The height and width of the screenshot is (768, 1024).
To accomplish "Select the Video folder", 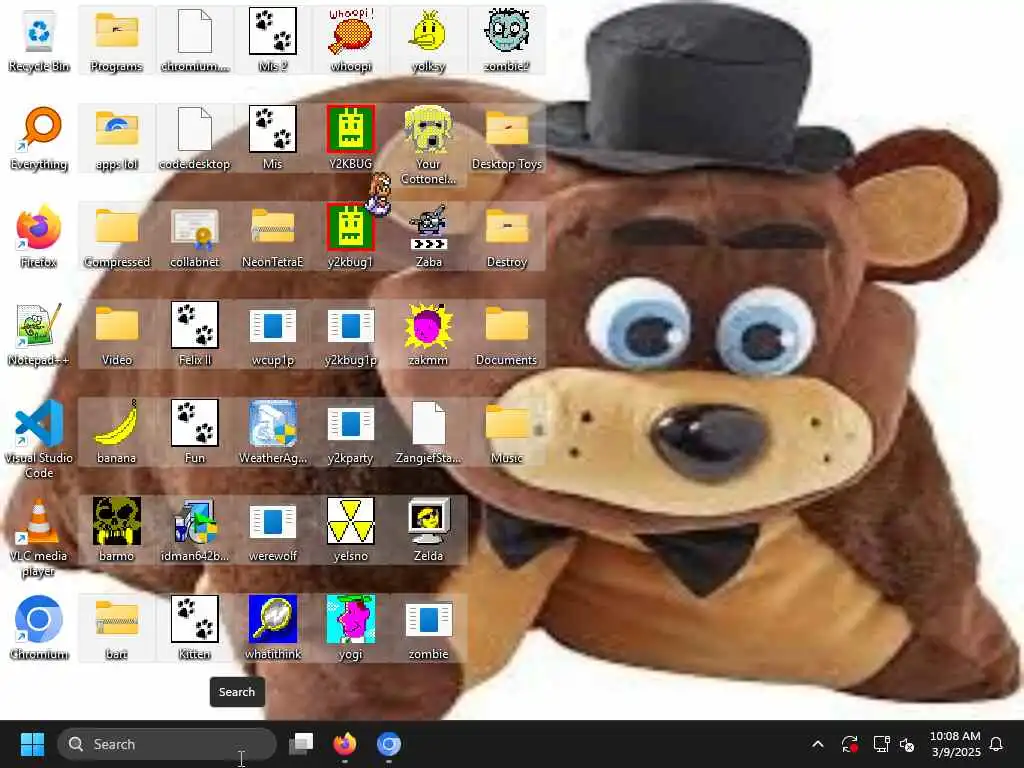I will click(116, 333).
